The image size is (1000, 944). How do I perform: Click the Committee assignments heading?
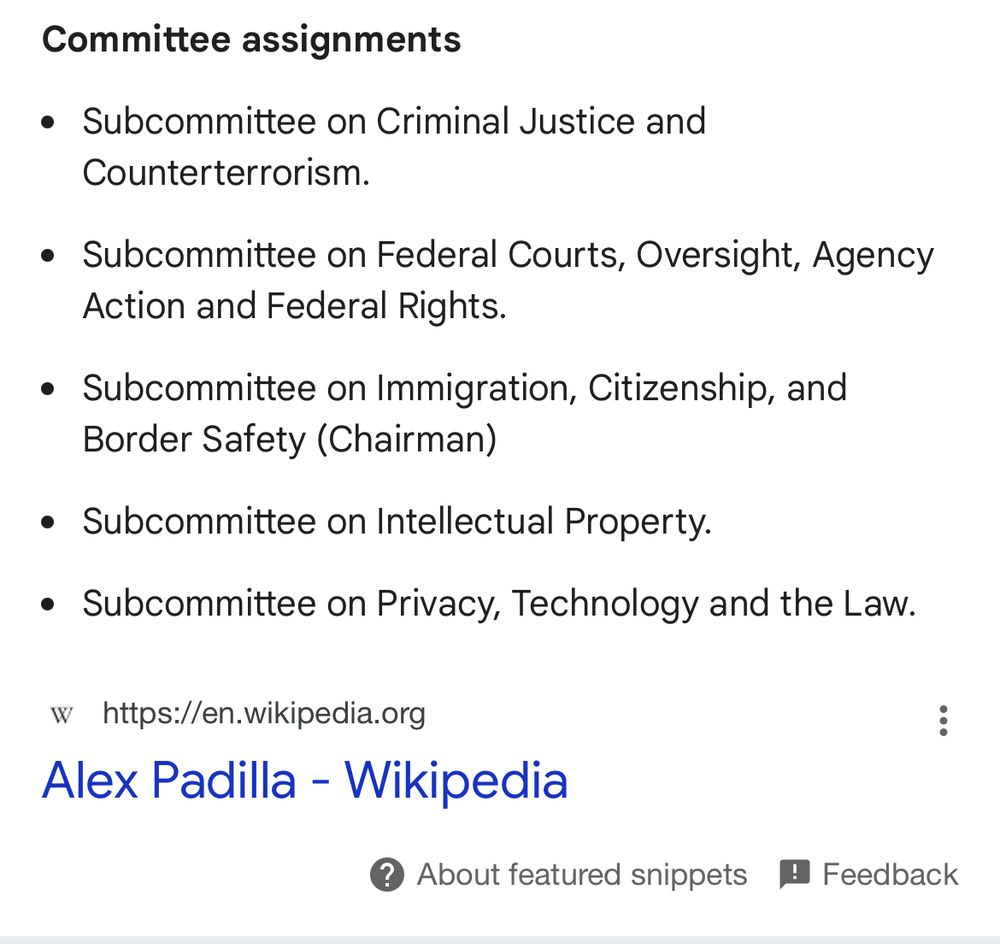[251, 40]
